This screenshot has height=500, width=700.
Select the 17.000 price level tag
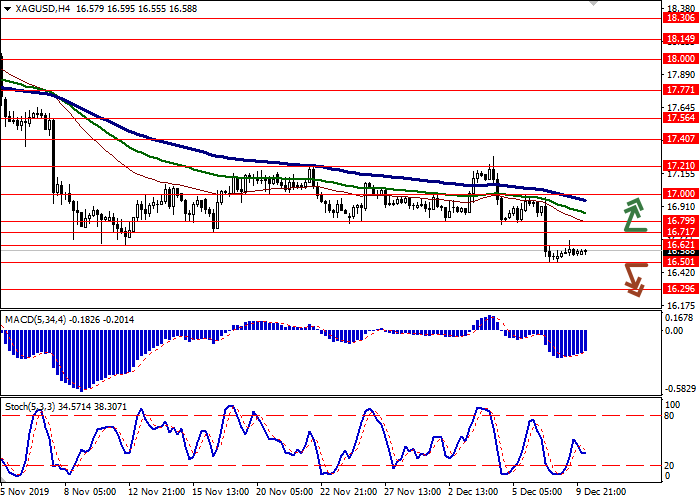pyautogui.click(x=679, y=193)
